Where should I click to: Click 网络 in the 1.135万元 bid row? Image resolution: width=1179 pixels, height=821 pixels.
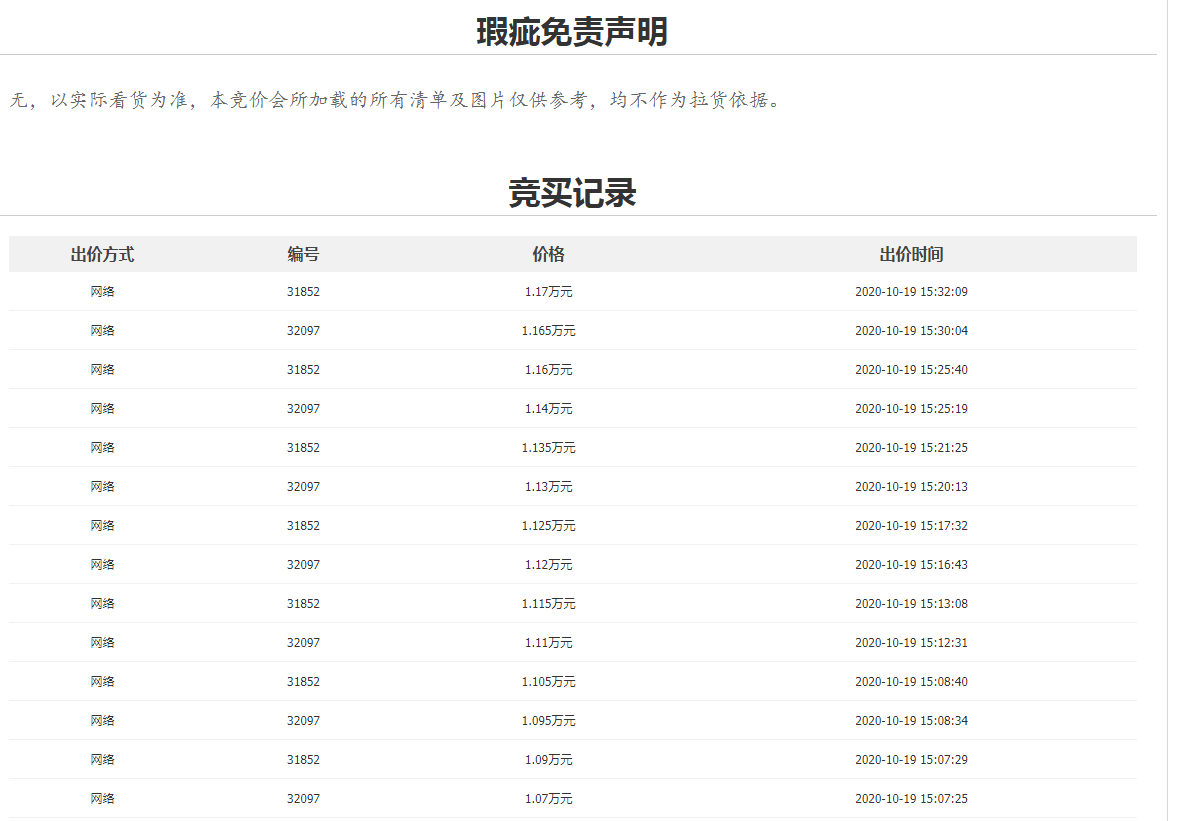tap(102, 448)
